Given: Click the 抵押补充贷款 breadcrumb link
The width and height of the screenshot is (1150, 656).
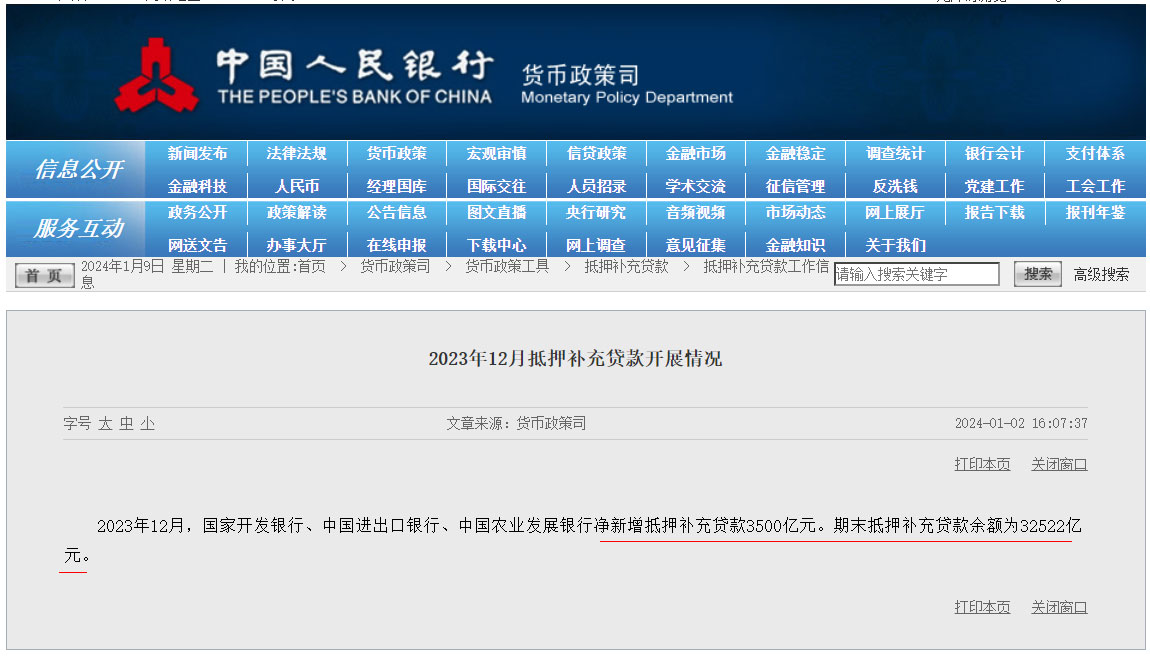Looking at the screenshot, I should click(626, 266).
